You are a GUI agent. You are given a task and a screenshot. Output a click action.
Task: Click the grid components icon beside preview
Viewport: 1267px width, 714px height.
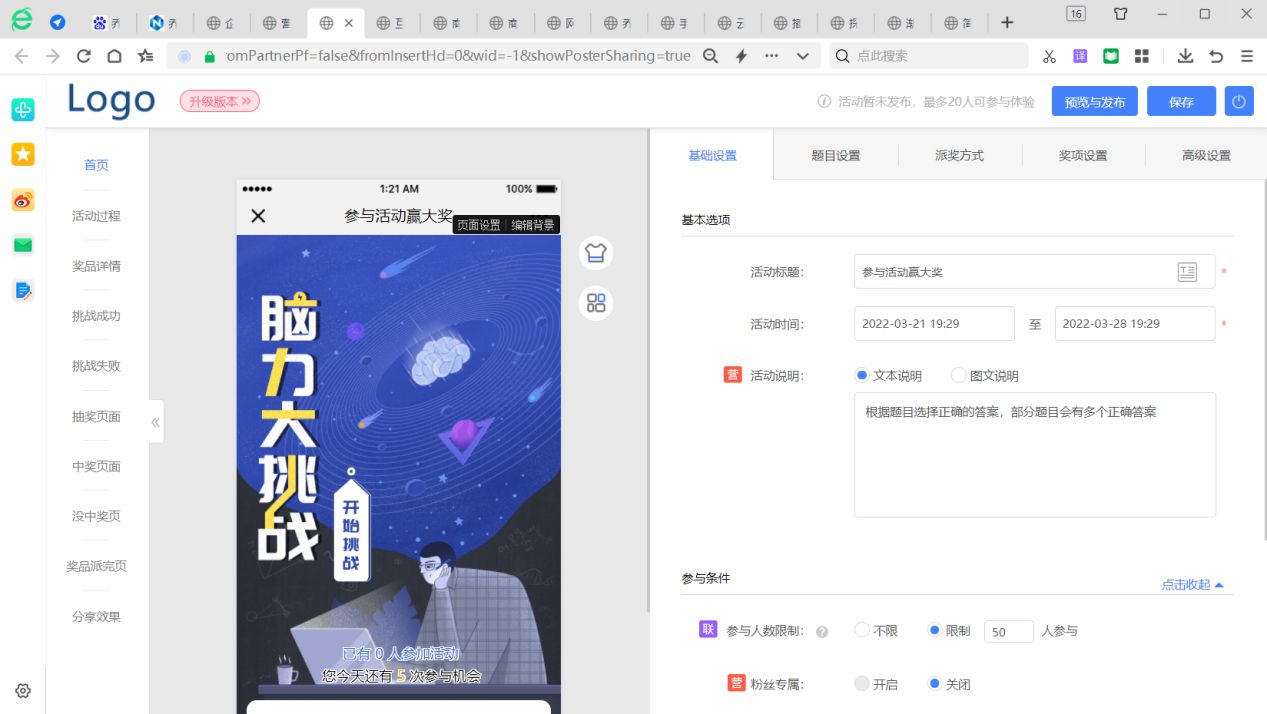(x=596, y=303)
